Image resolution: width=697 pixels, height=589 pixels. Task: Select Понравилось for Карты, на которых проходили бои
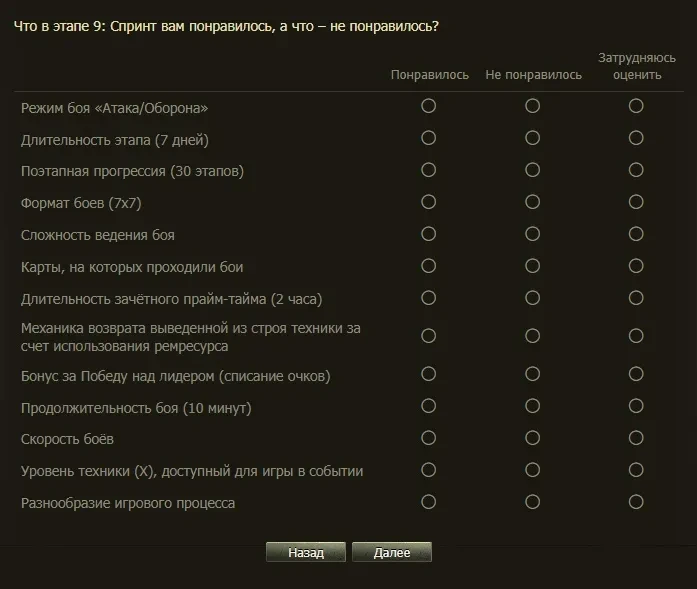point(429,266)
